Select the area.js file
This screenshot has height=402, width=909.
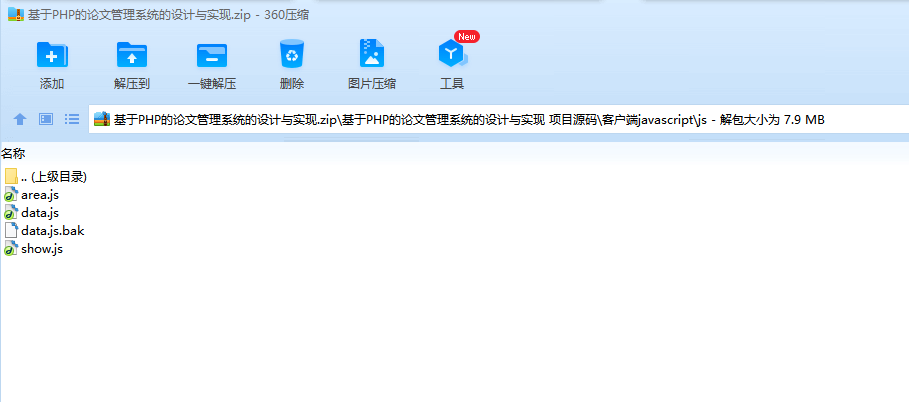coord(39,195)
